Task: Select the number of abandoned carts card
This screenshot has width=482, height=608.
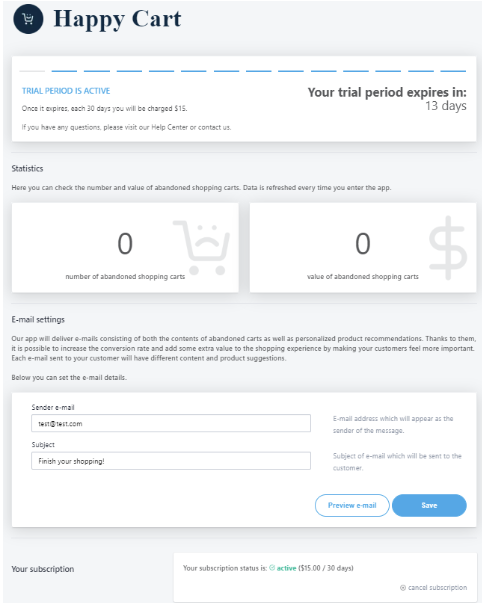Action: [x=125, y=247]
